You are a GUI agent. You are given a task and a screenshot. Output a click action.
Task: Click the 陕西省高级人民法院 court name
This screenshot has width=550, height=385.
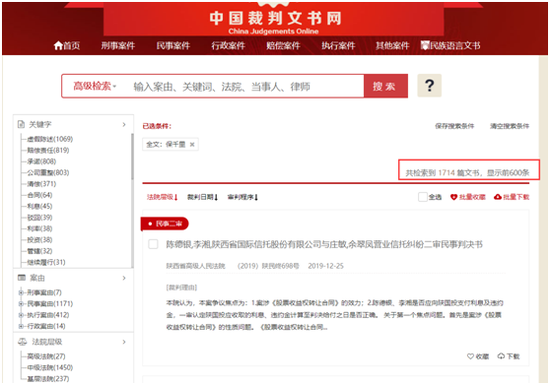[195, 266]
